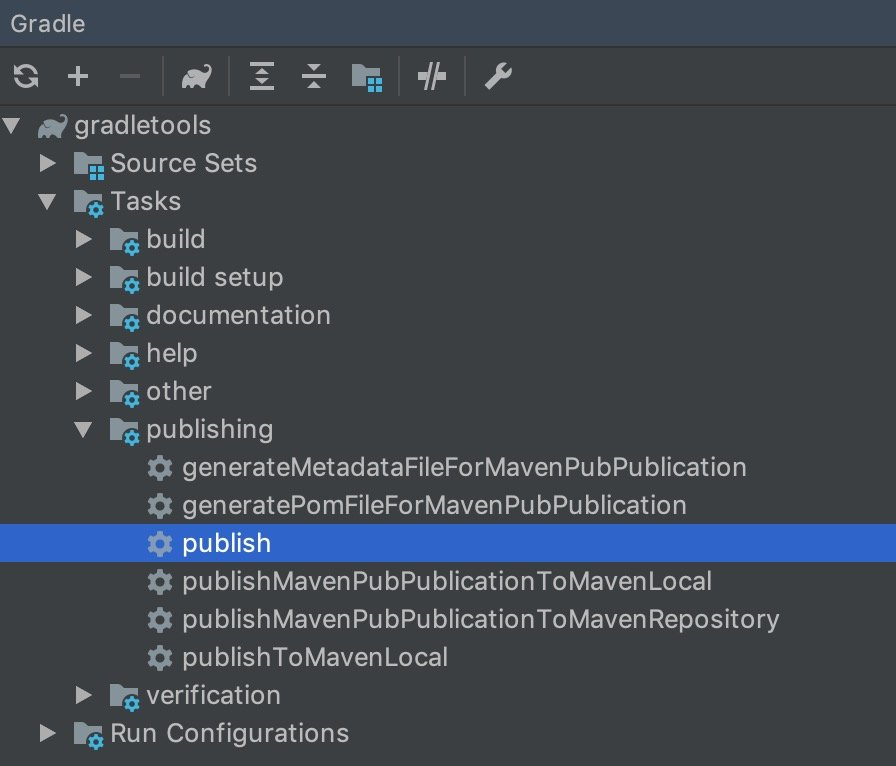
Task: Click the Reload All Gradle Projects icon
Action: pos(26,76)
